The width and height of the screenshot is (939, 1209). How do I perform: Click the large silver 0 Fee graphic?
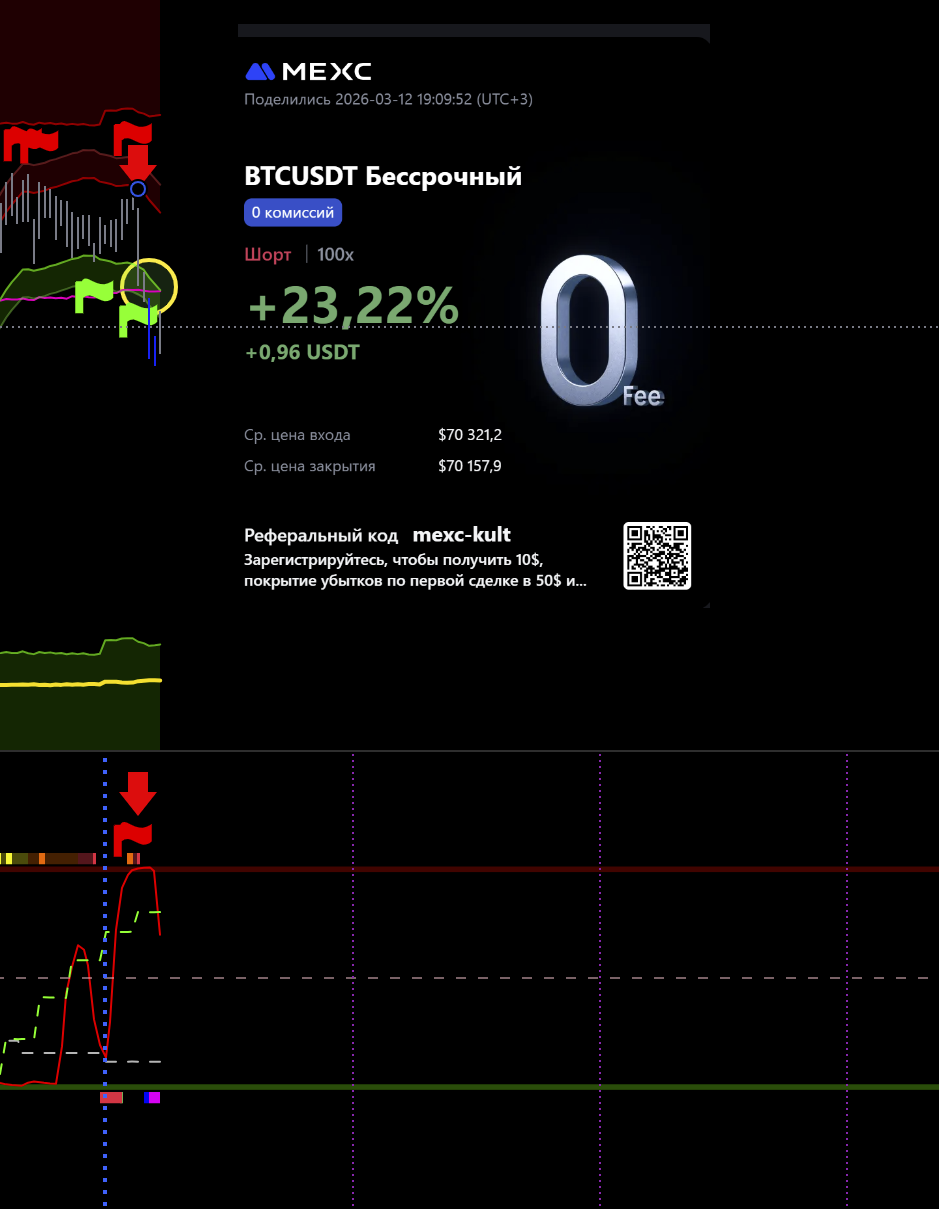point(590,331)
